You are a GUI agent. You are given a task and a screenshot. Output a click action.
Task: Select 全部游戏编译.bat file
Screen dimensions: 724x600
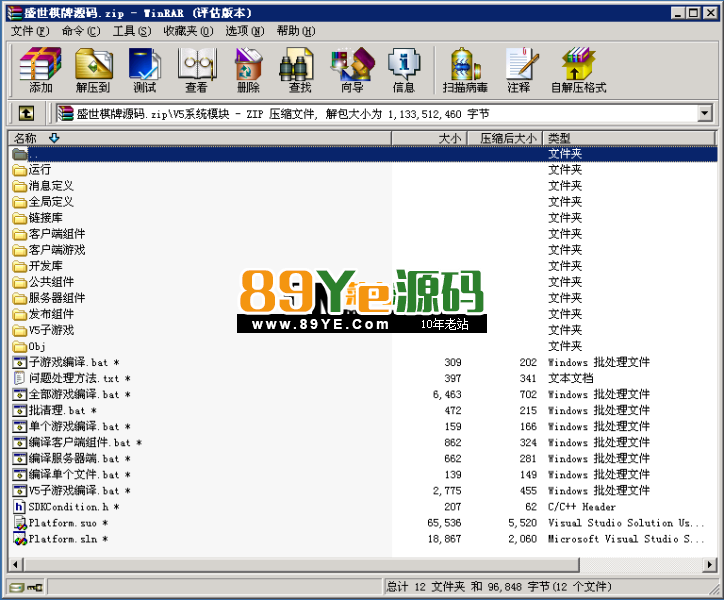pyautogui.click(x=72, y=394)
